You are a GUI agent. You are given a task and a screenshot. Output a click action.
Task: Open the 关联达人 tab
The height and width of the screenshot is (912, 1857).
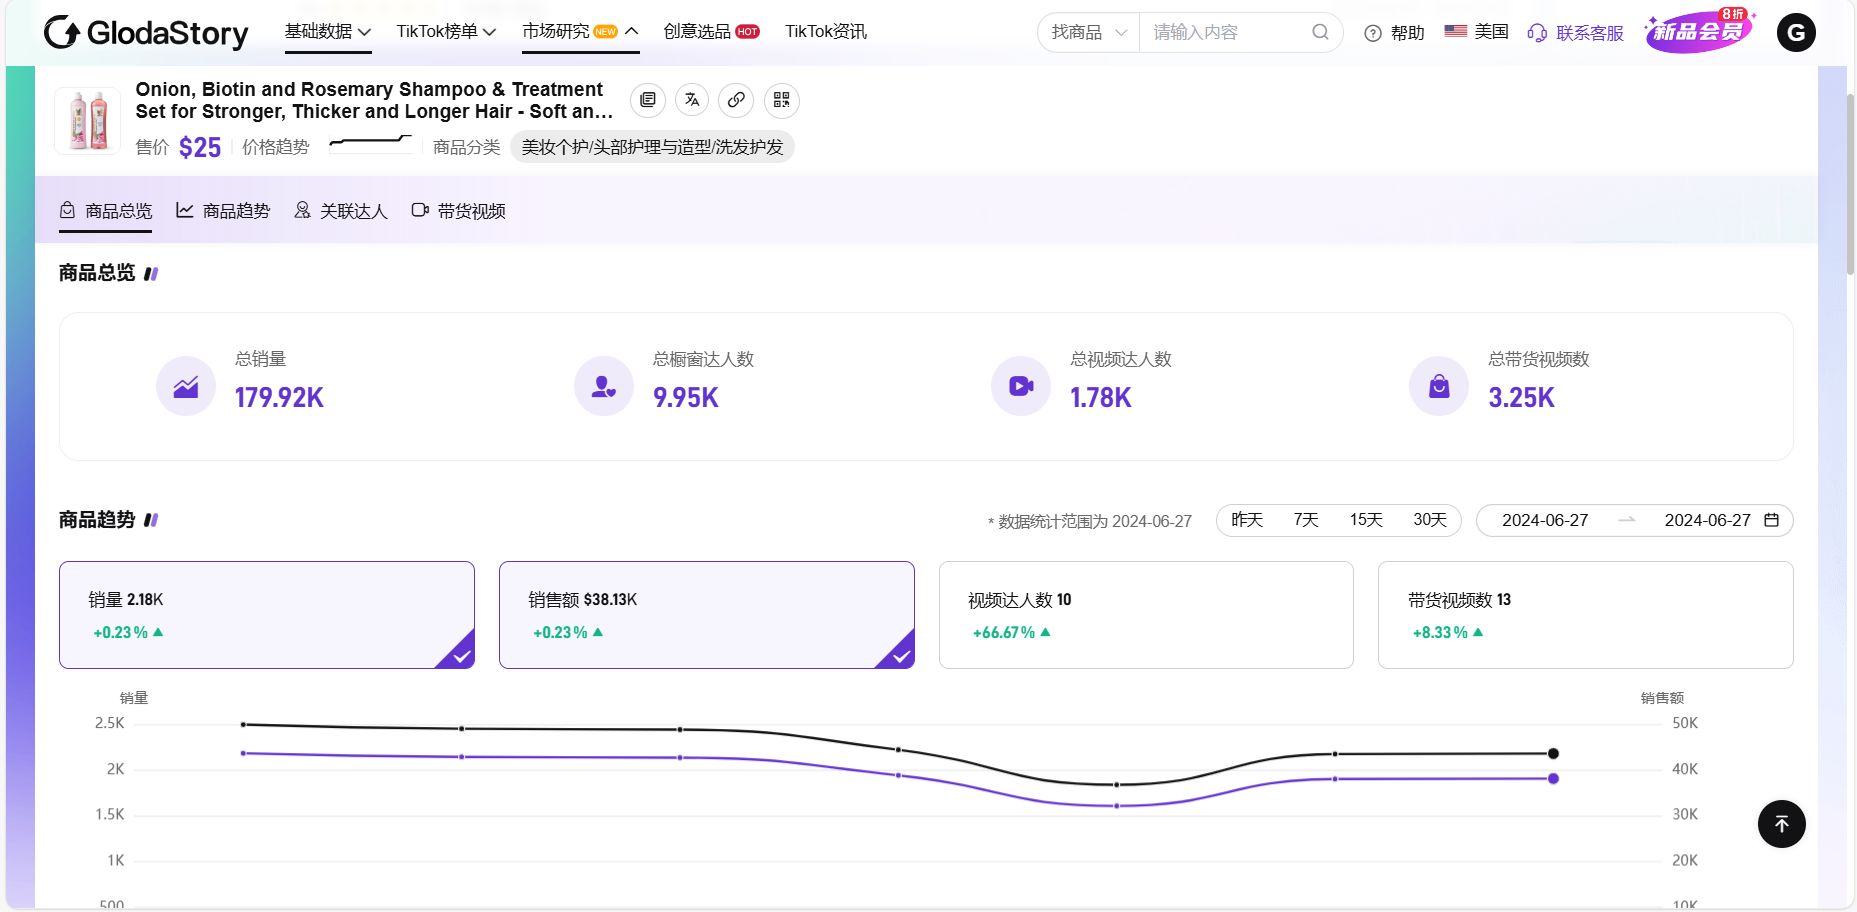point(341,211)
